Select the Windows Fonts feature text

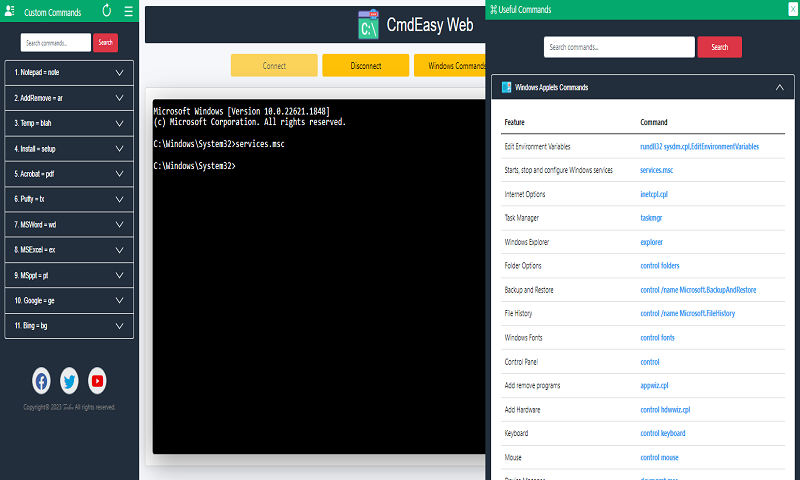click(523, 338)
